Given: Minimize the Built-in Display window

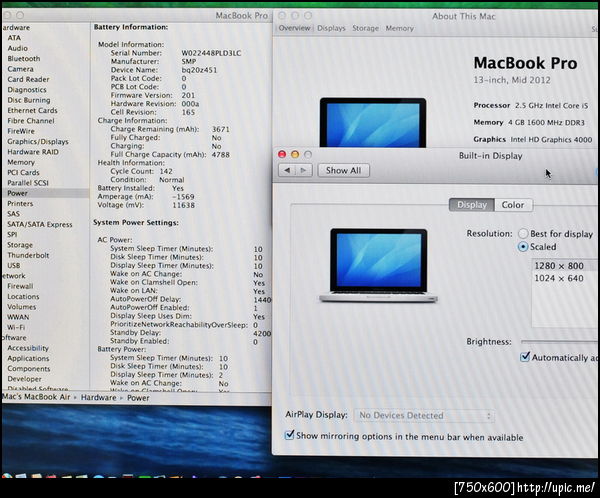Looking at the screenshot, I should pyautogui.click(x=295, y=154).
